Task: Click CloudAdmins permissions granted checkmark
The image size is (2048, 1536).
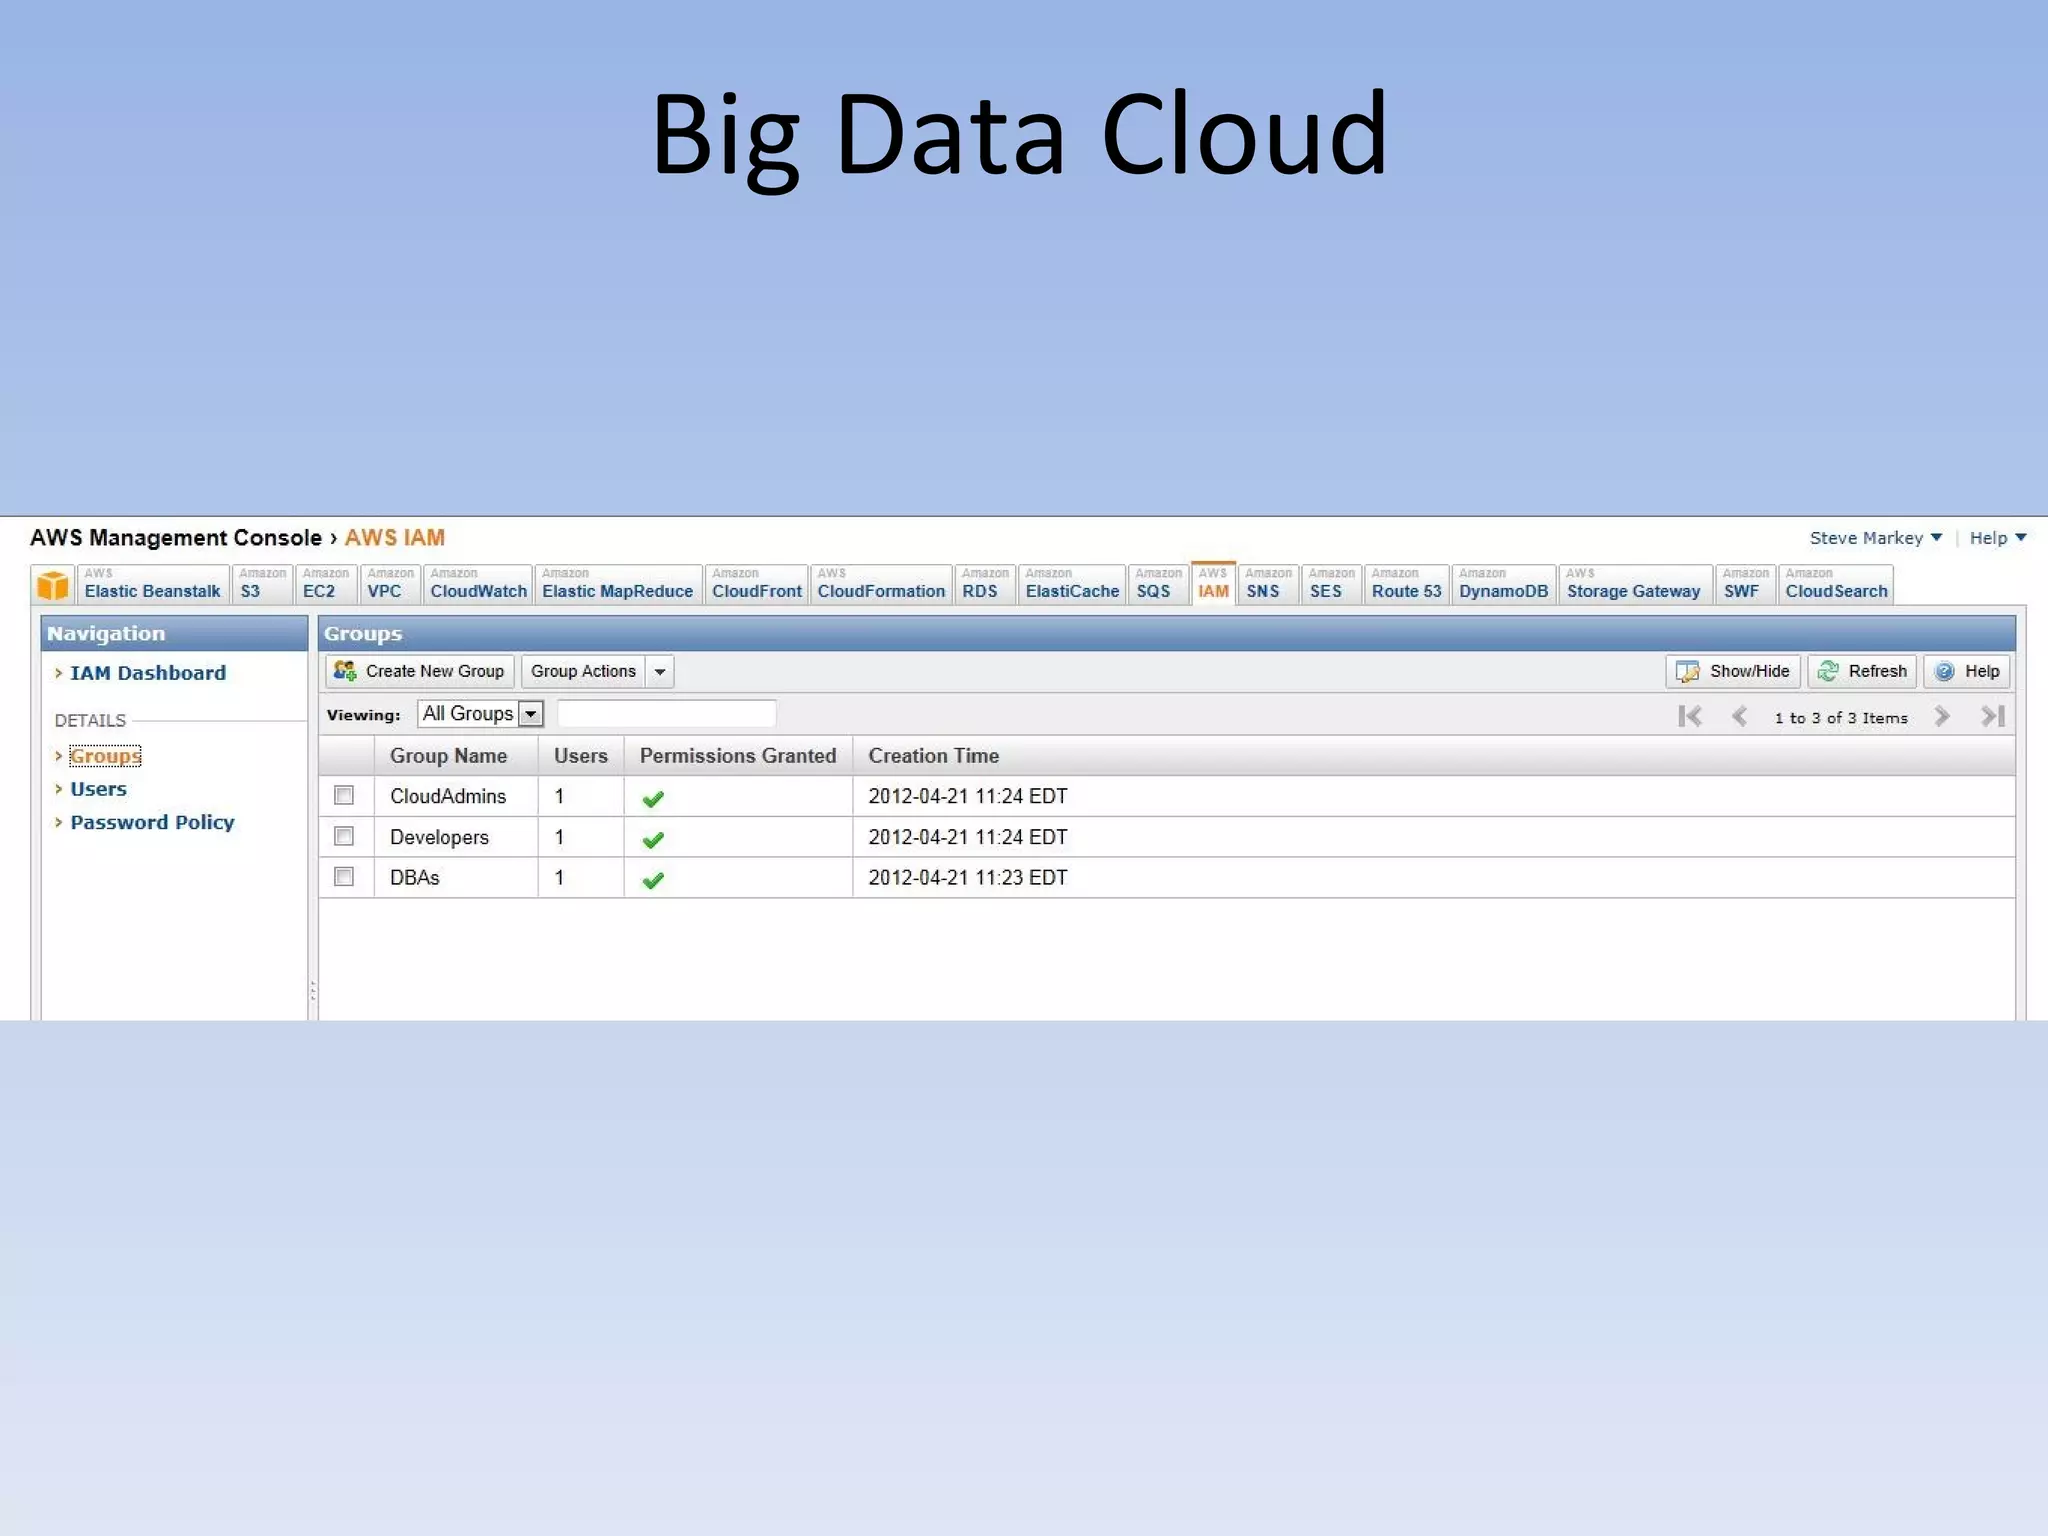Action: 653,798
